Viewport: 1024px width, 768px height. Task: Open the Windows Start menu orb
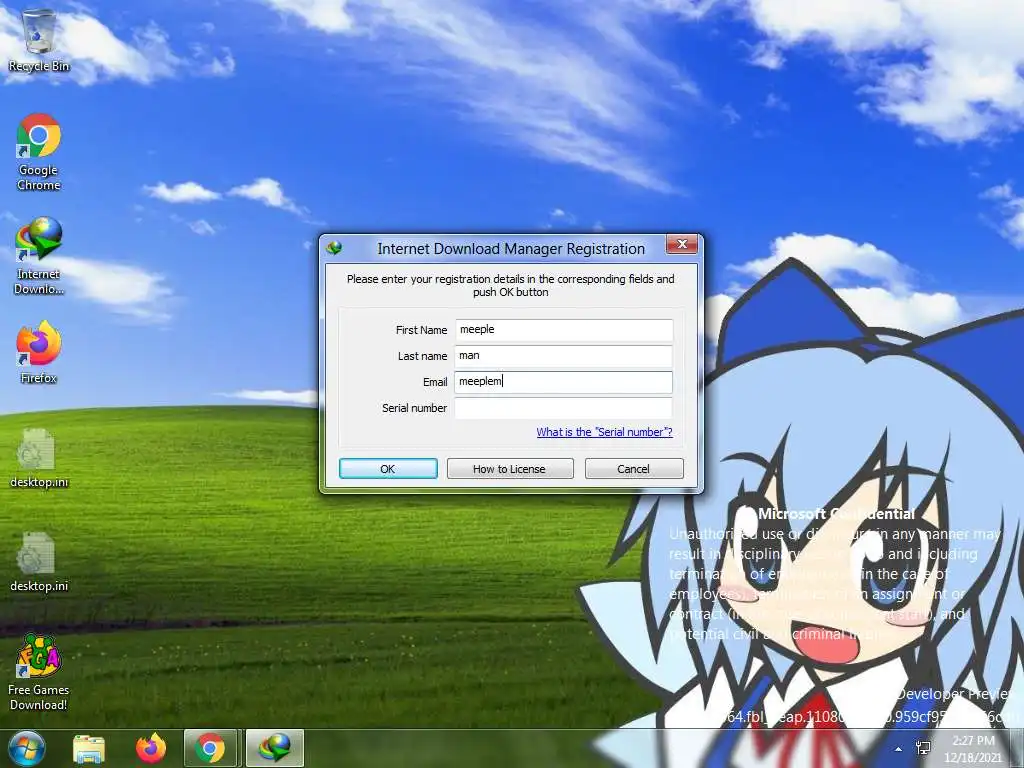click(x=26, y=748)
